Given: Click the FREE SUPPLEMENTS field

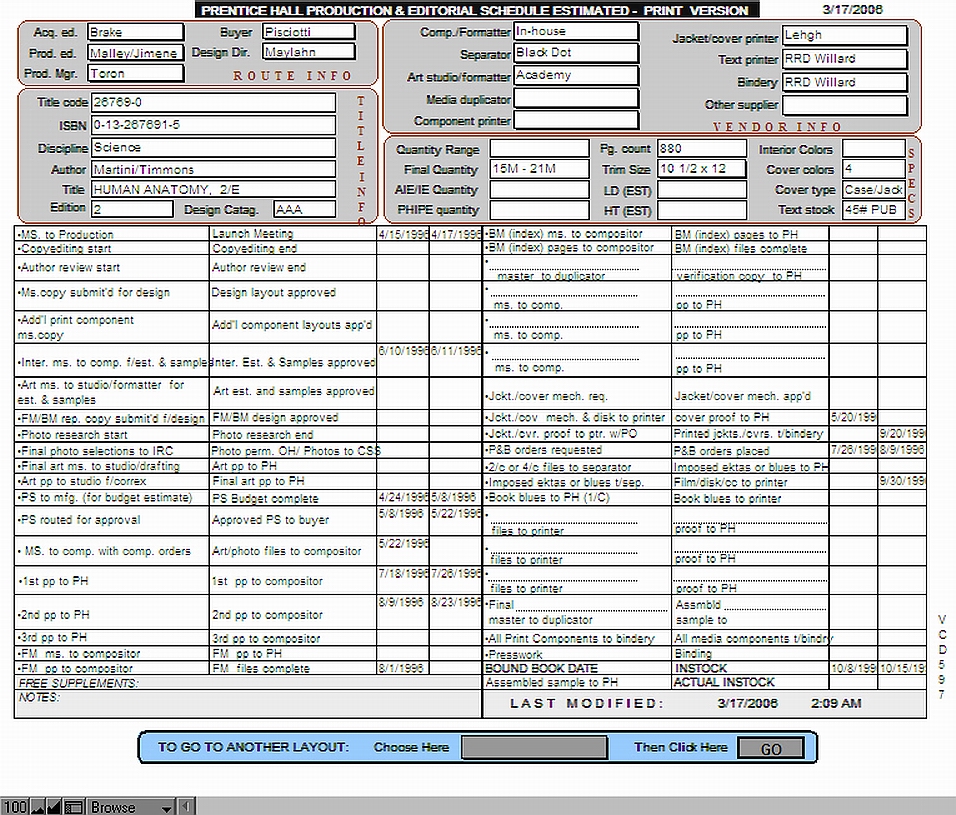Looking at the screenshot, I should 248,683.
